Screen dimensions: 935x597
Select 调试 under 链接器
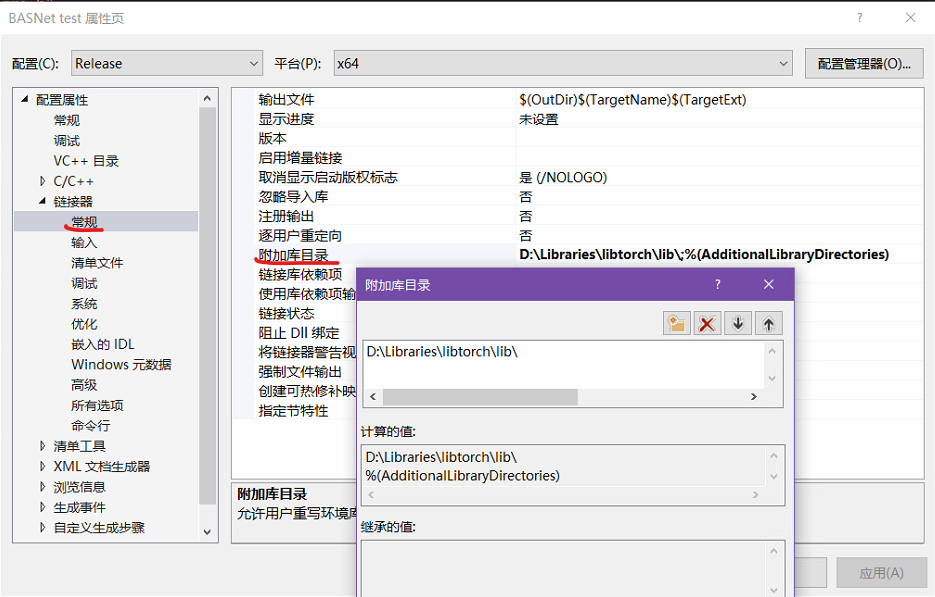84,283
